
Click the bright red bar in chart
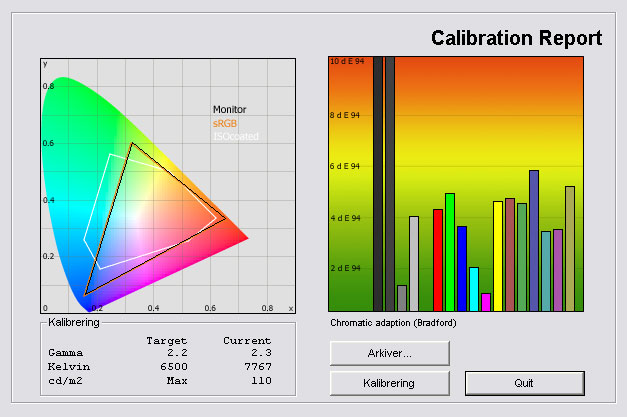437,260
